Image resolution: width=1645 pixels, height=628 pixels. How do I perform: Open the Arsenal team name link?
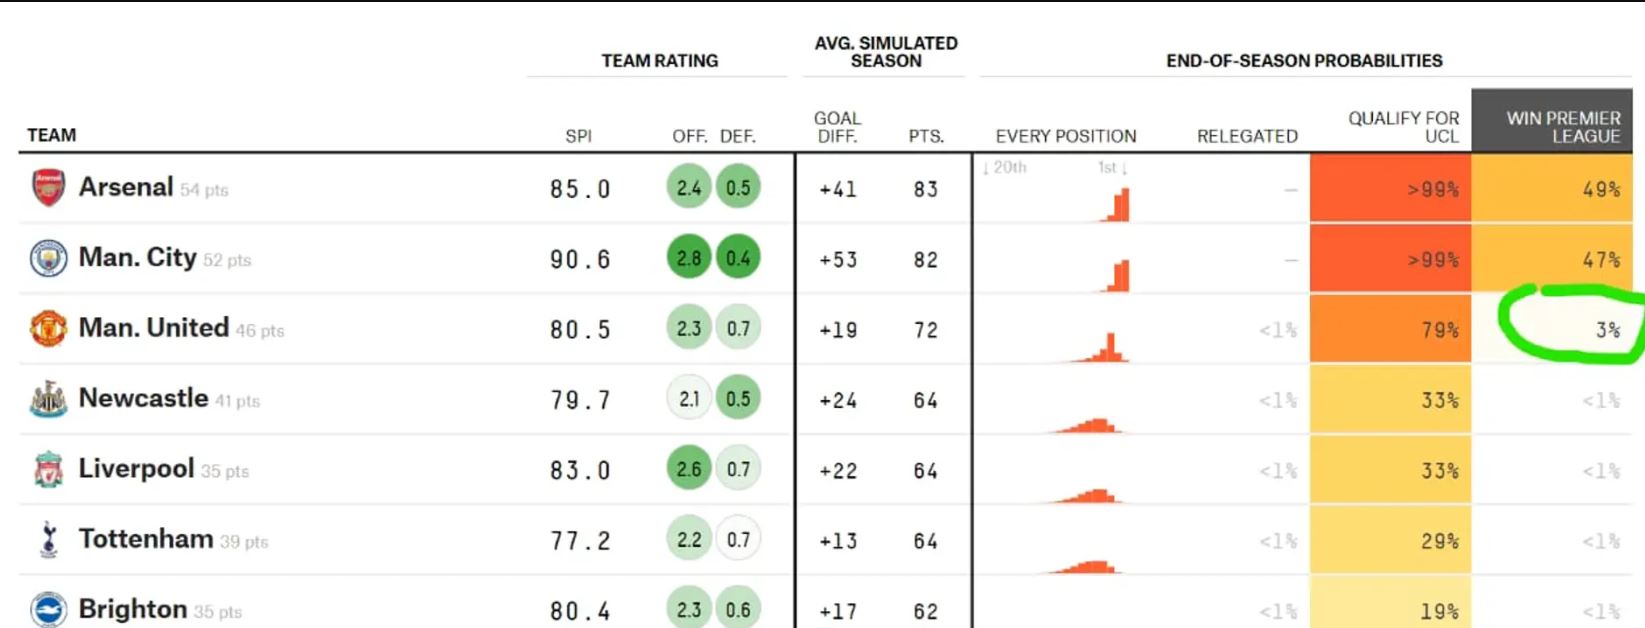tap(126, 187)
